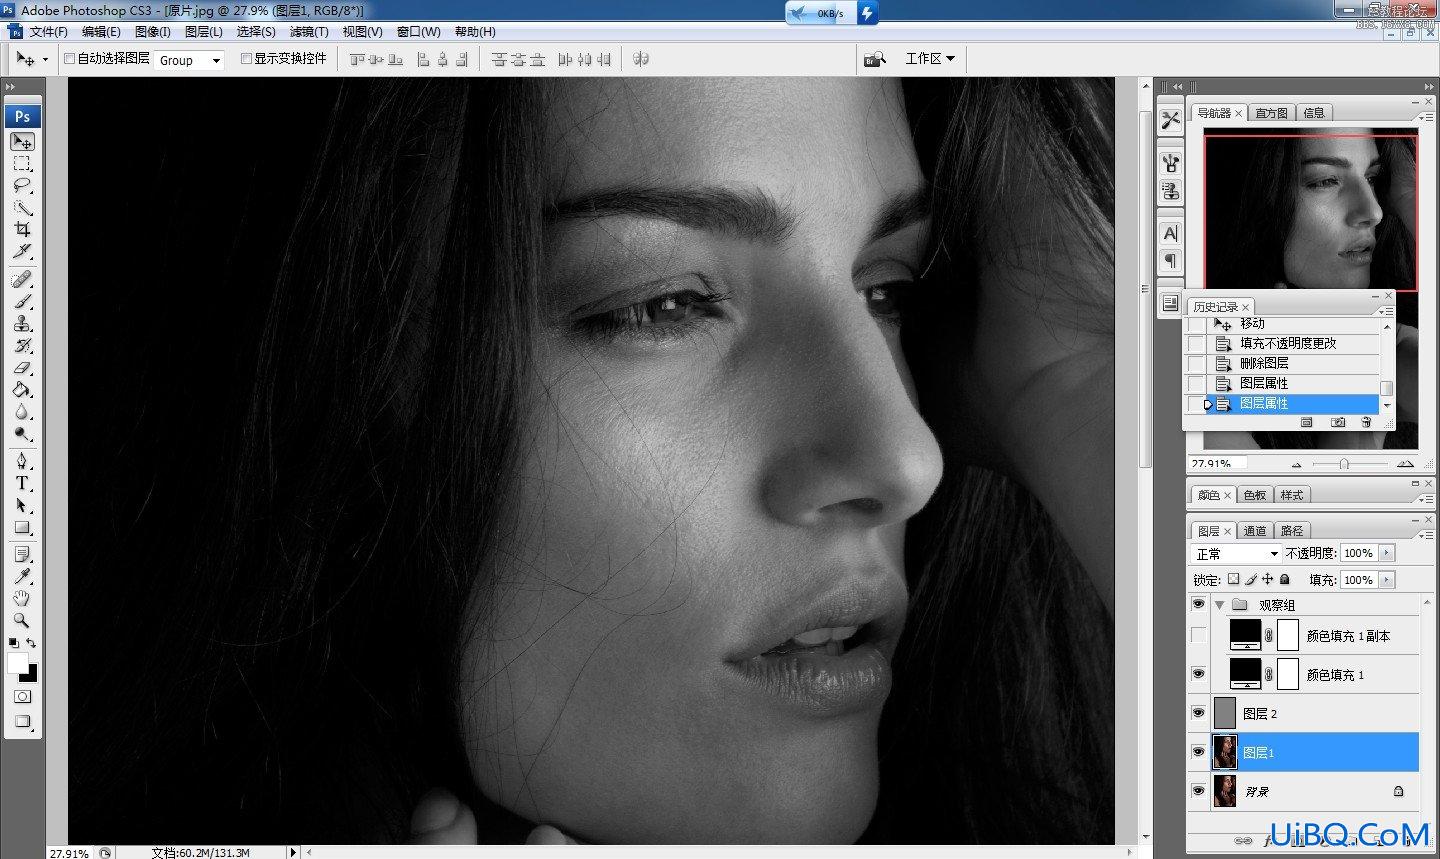This screenshot has width=1440, height=859.
Task: Switch to the 通道 tab
Action: (1255, 531)
